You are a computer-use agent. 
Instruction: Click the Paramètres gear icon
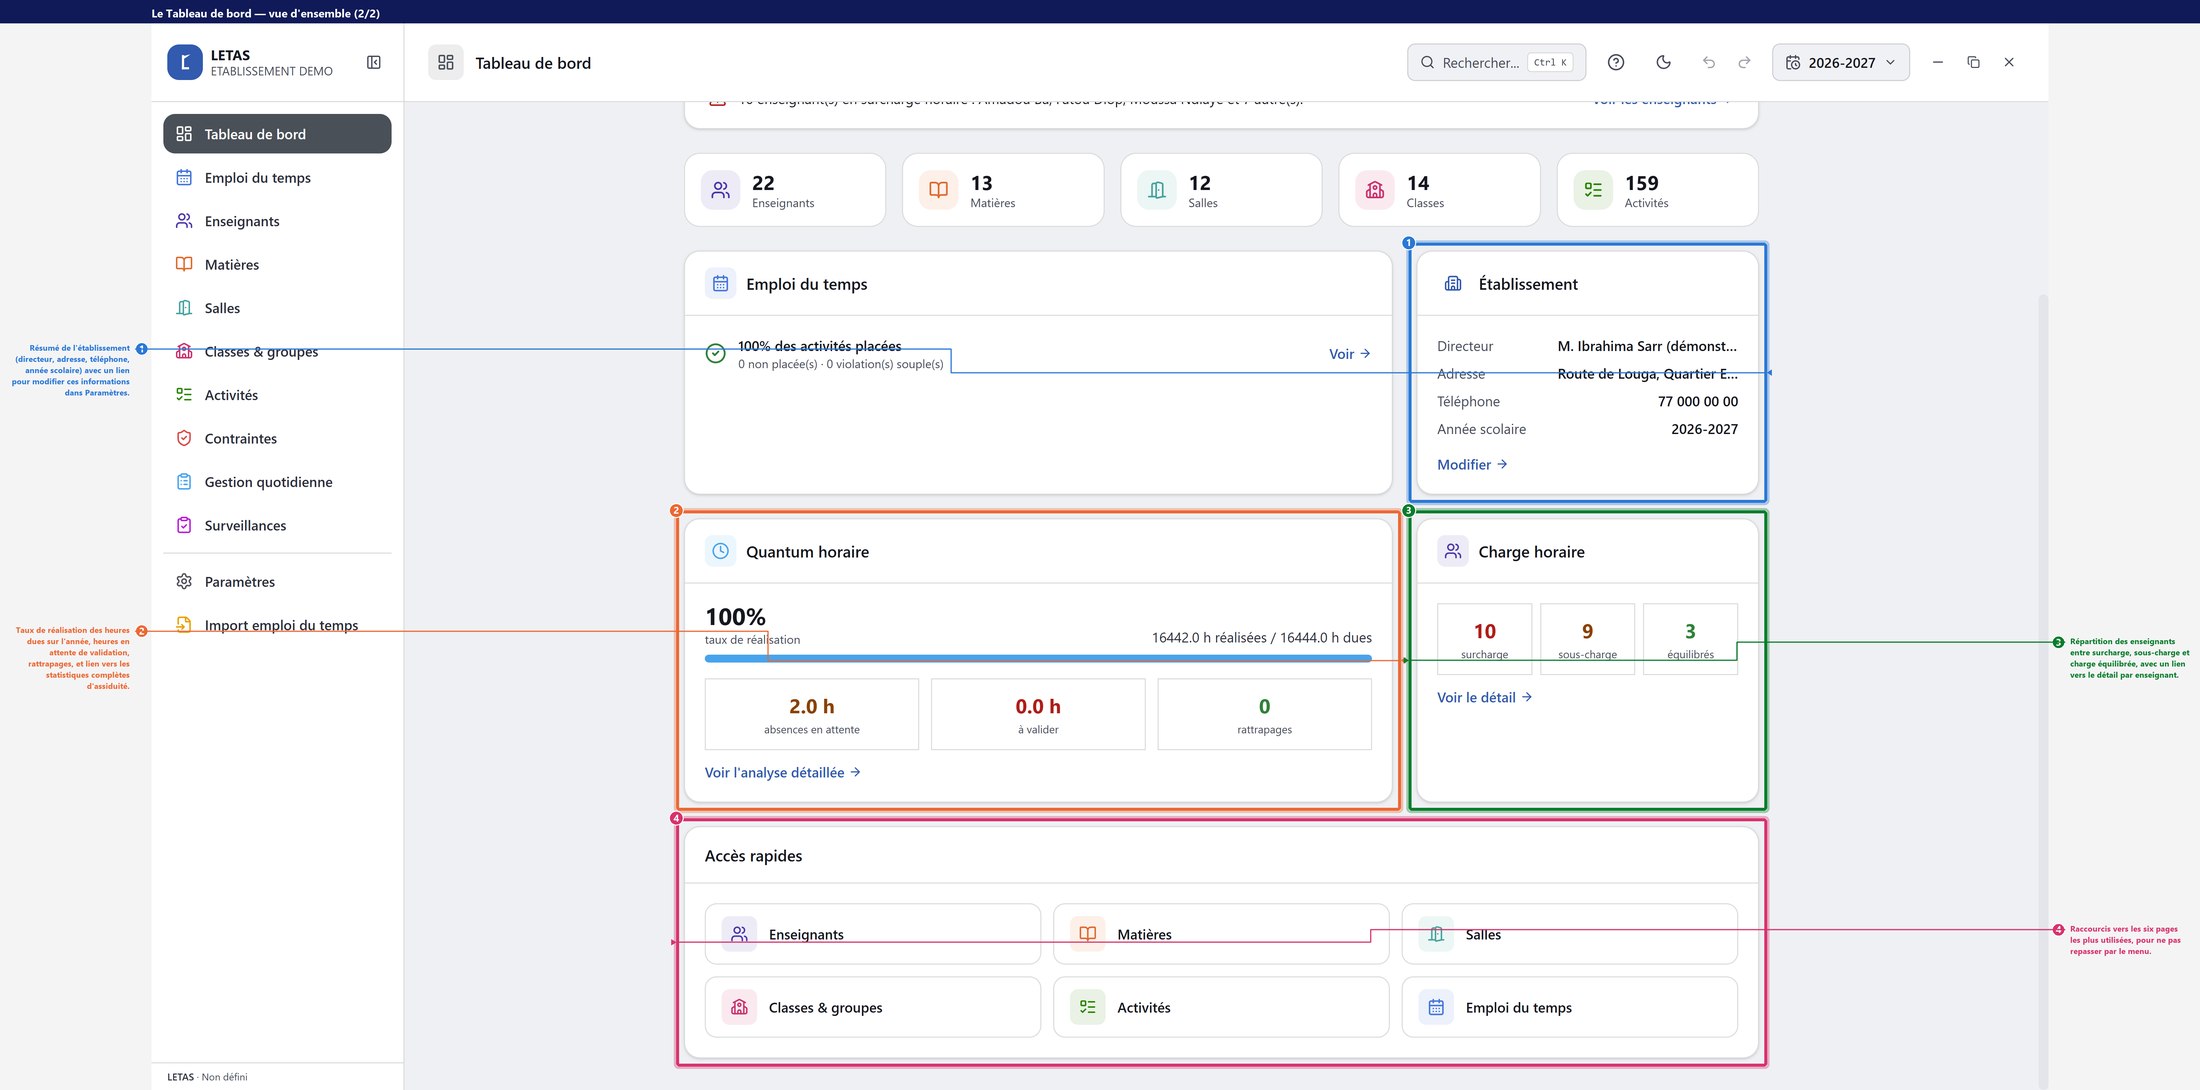(x=184, y=582)
